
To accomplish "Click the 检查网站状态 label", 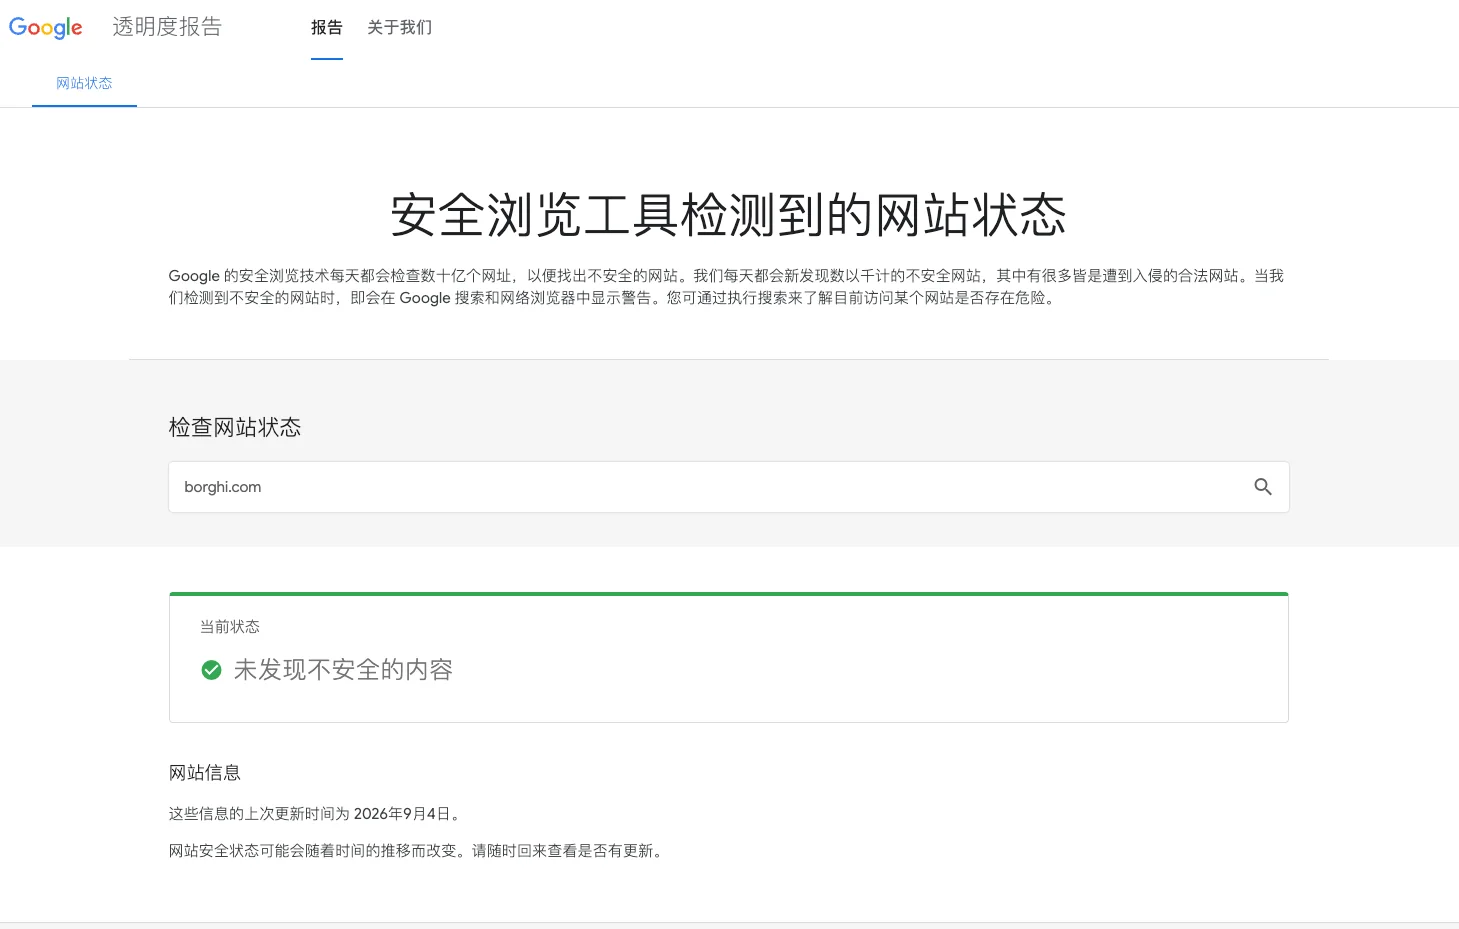I will pyautogui.click(x=235, y=428).
